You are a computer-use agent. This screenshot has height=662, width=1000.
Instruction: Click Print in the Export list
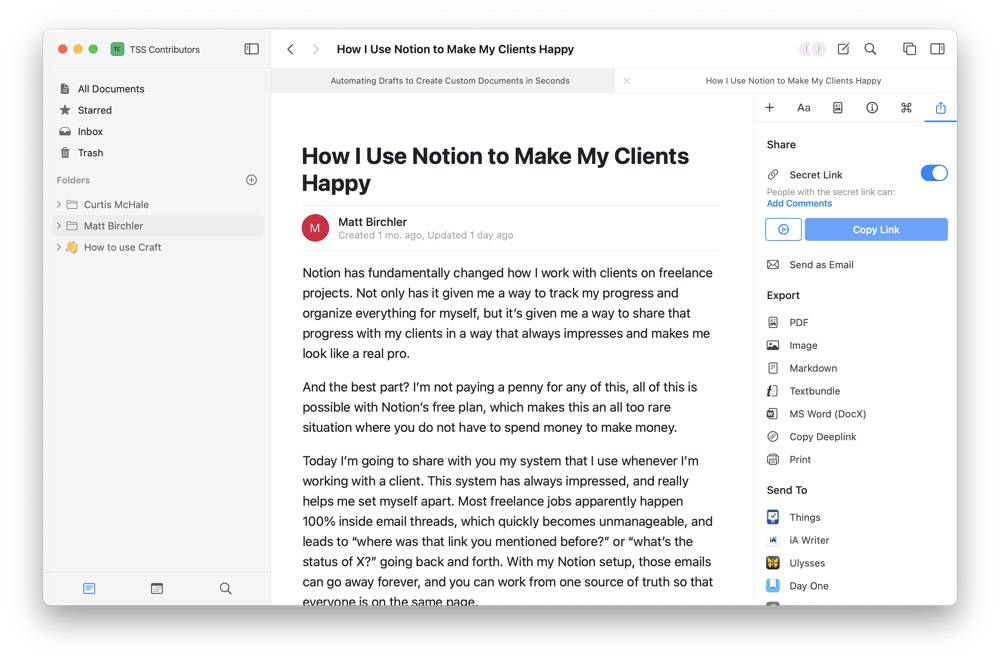tap(789, 460)
